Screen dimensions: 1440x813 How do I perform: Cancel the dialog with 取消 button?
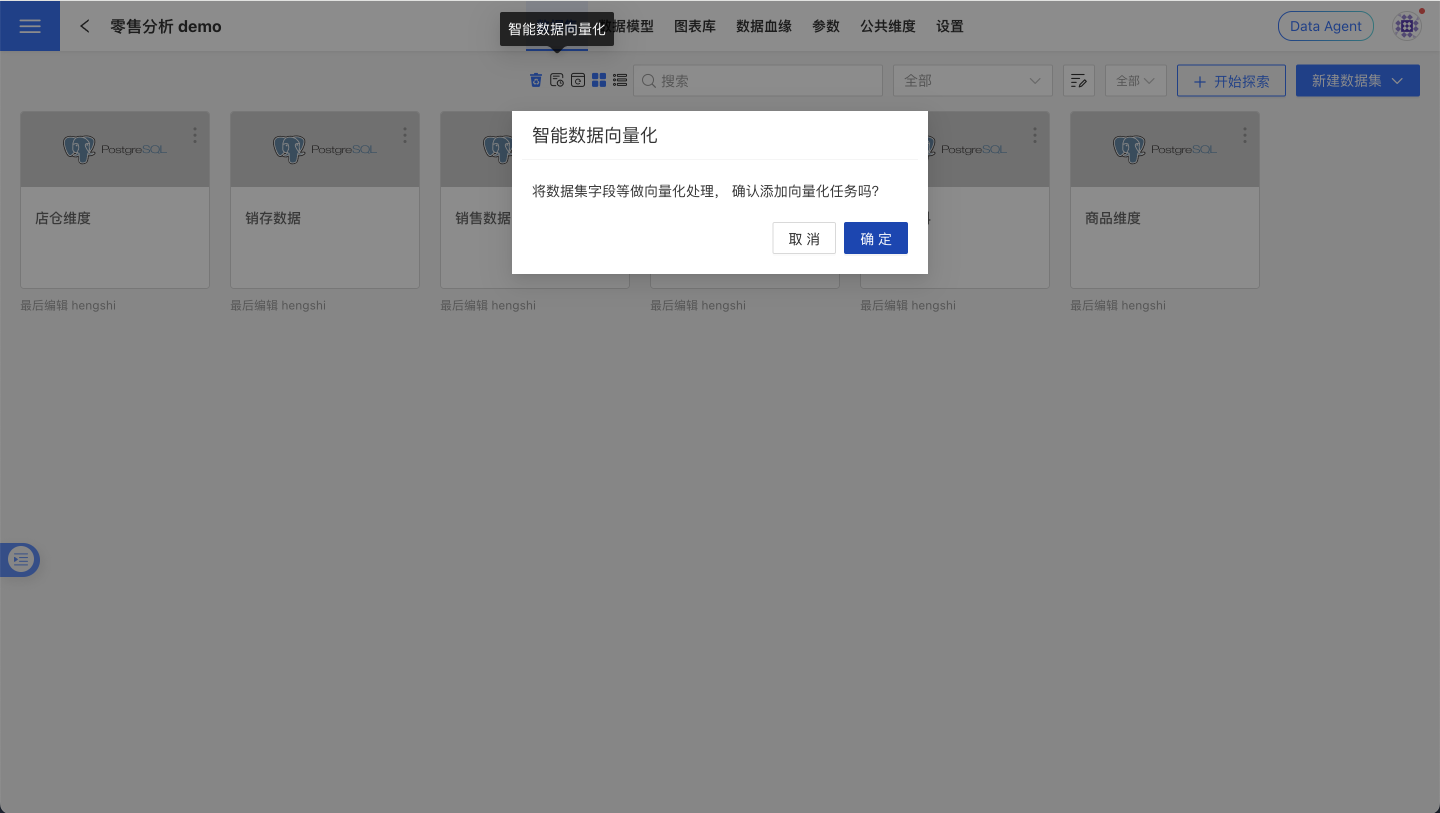804,238
